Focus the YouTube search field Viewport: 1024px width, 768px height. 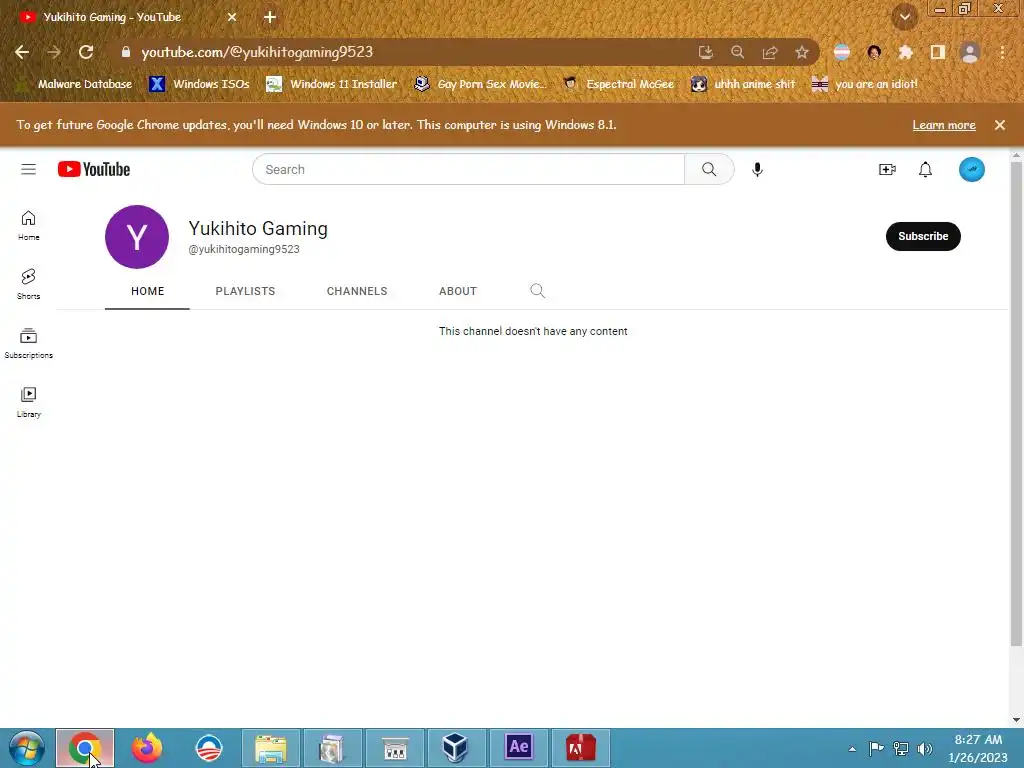[468, 170]
